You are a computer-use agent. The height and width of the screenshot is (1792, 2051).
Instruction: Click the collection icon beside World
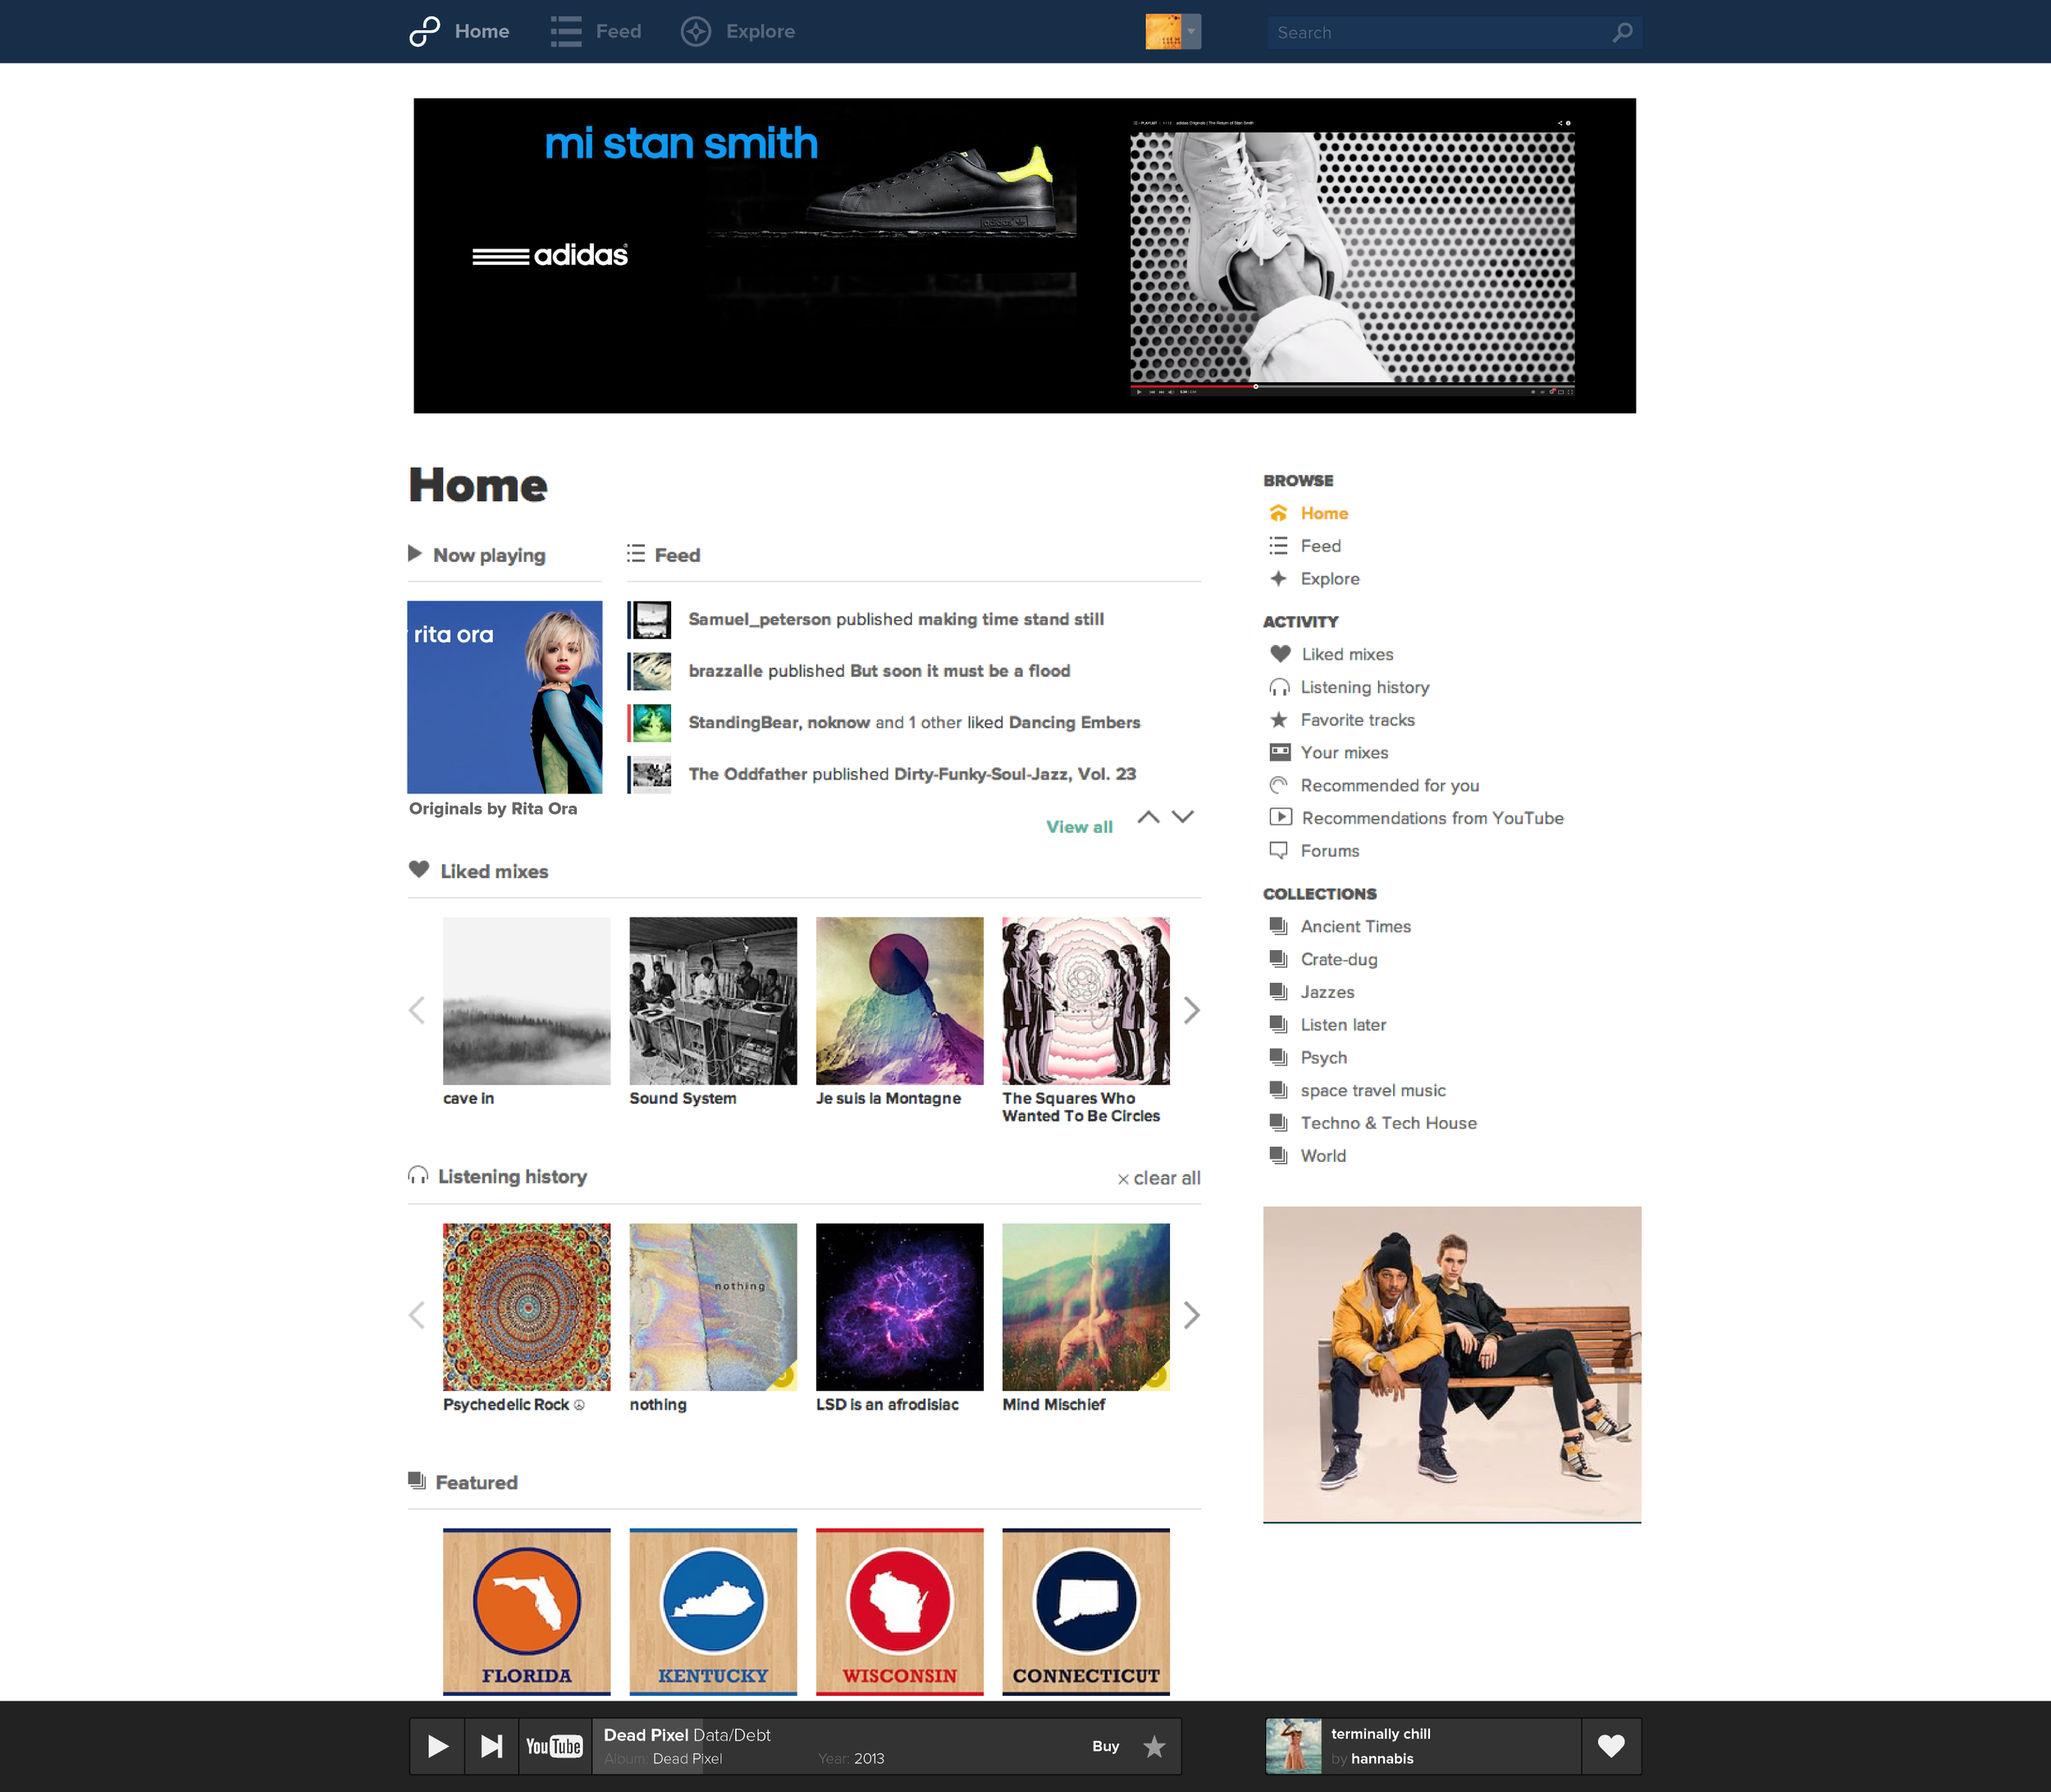pos(1278,1155)
